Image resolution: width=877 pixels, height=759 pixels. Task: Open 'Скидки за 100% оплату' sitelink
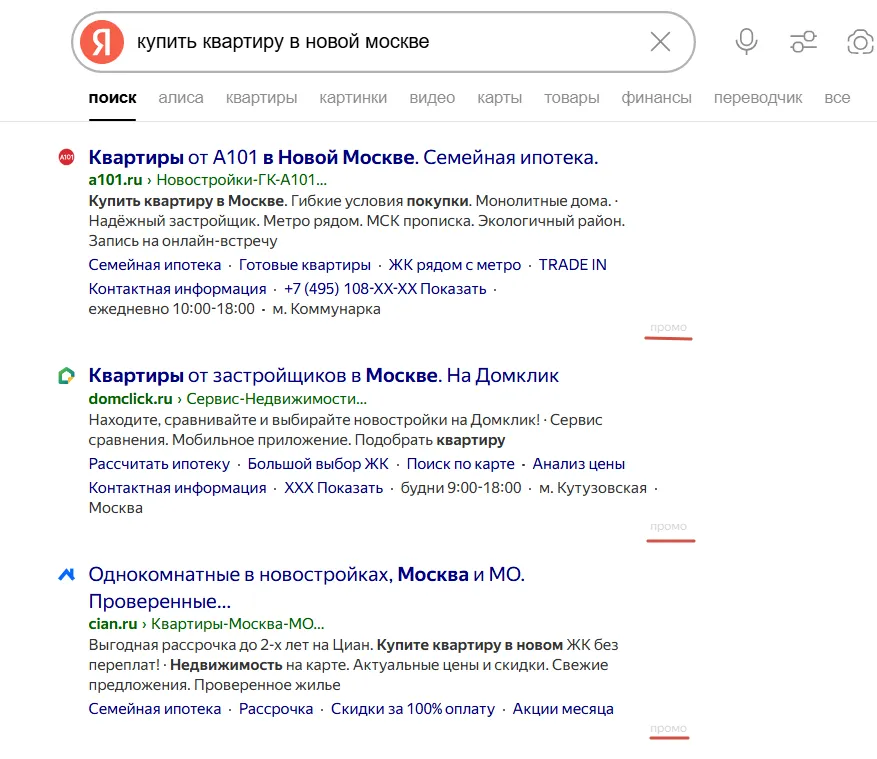(x=413, y=709)
